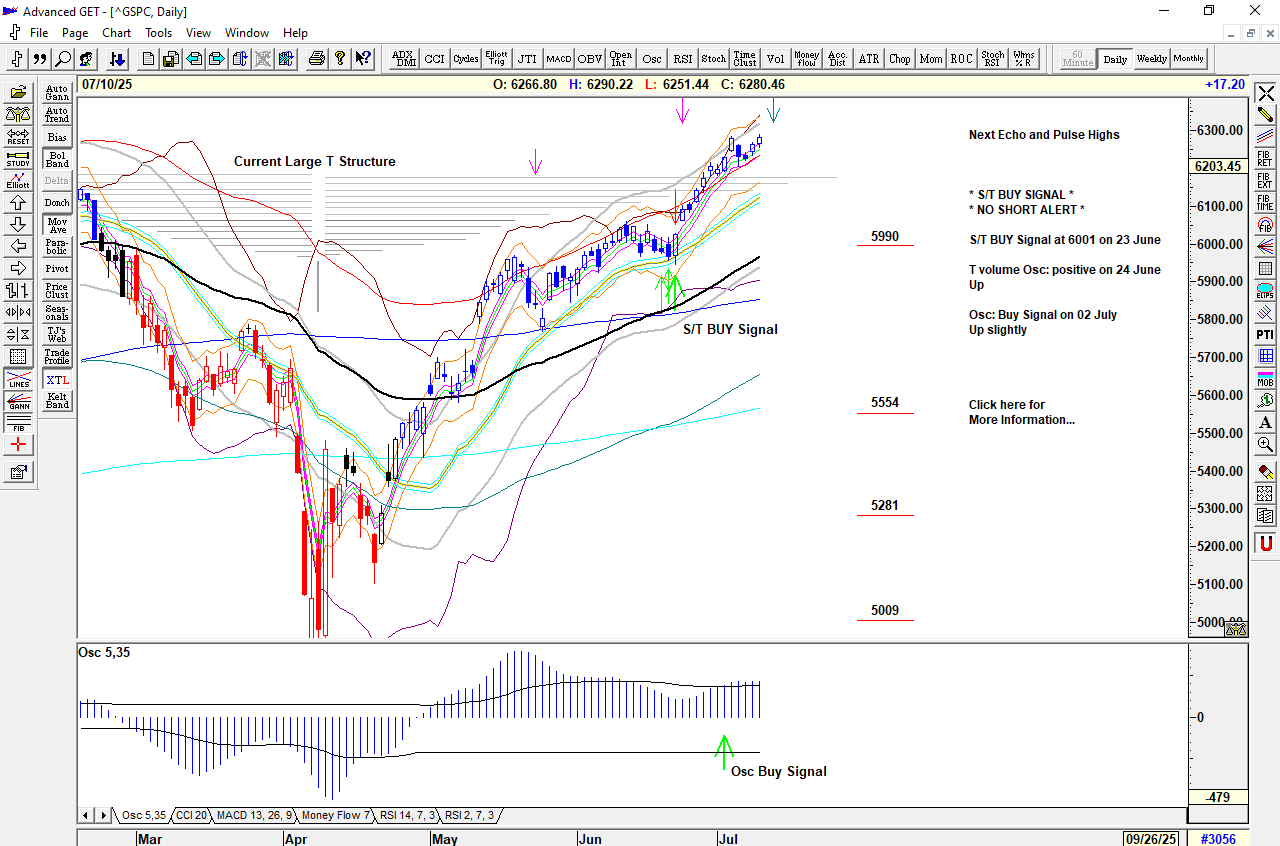
Task: Toggle the XTL indicator button
Action: point(57,380)
